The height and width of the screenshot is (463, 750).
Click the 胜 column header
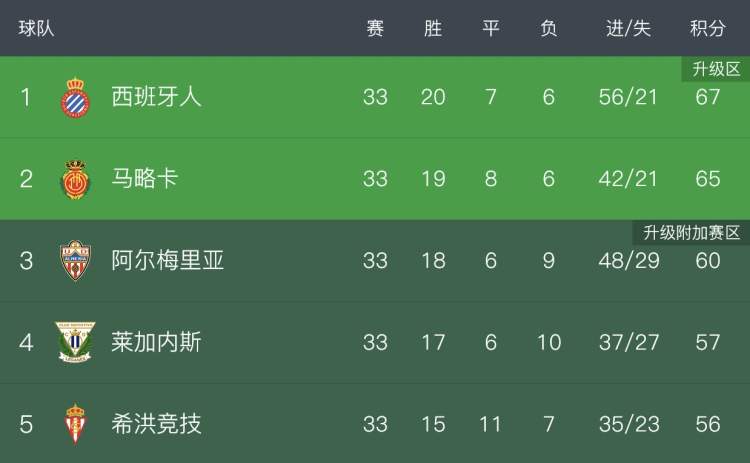click(x=433, y=28)
